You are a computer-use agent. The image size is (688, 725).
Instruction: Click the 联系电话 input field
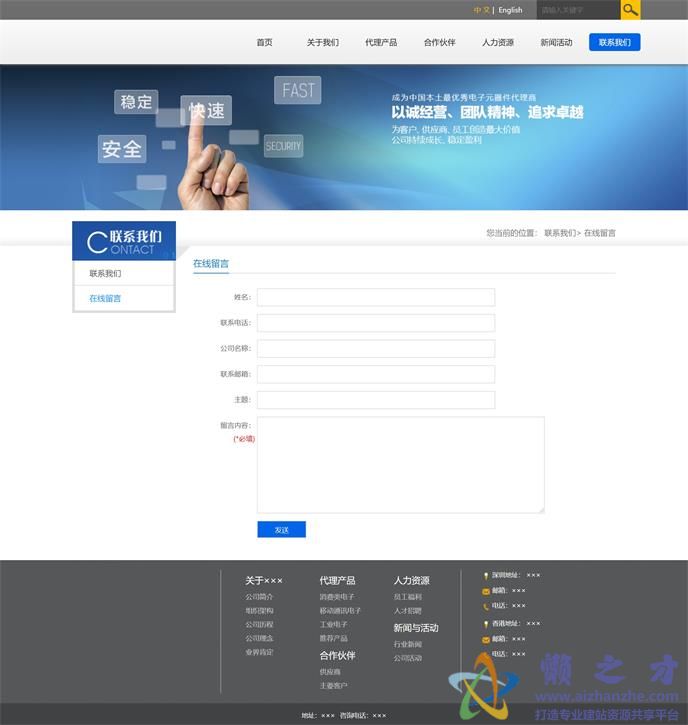click(376, 323)
